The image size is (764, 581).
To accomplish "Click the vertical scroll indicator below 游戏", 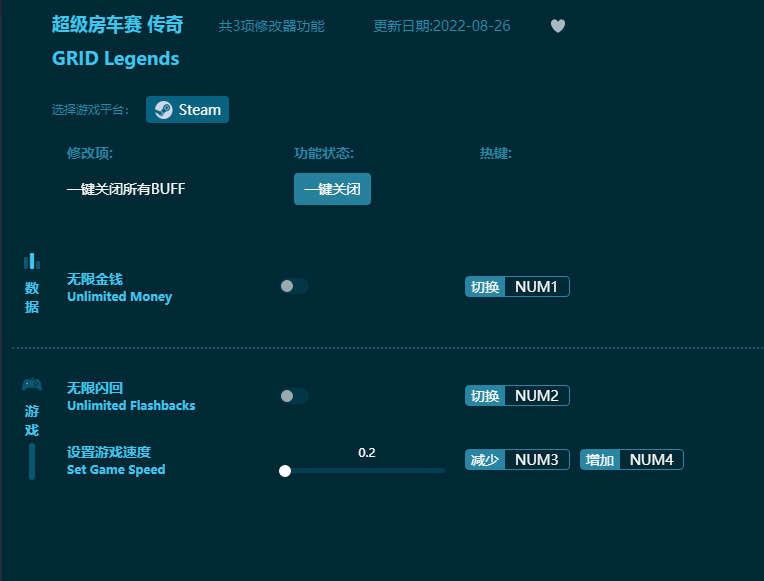I will pyautogui.click(x=32, y=462).
